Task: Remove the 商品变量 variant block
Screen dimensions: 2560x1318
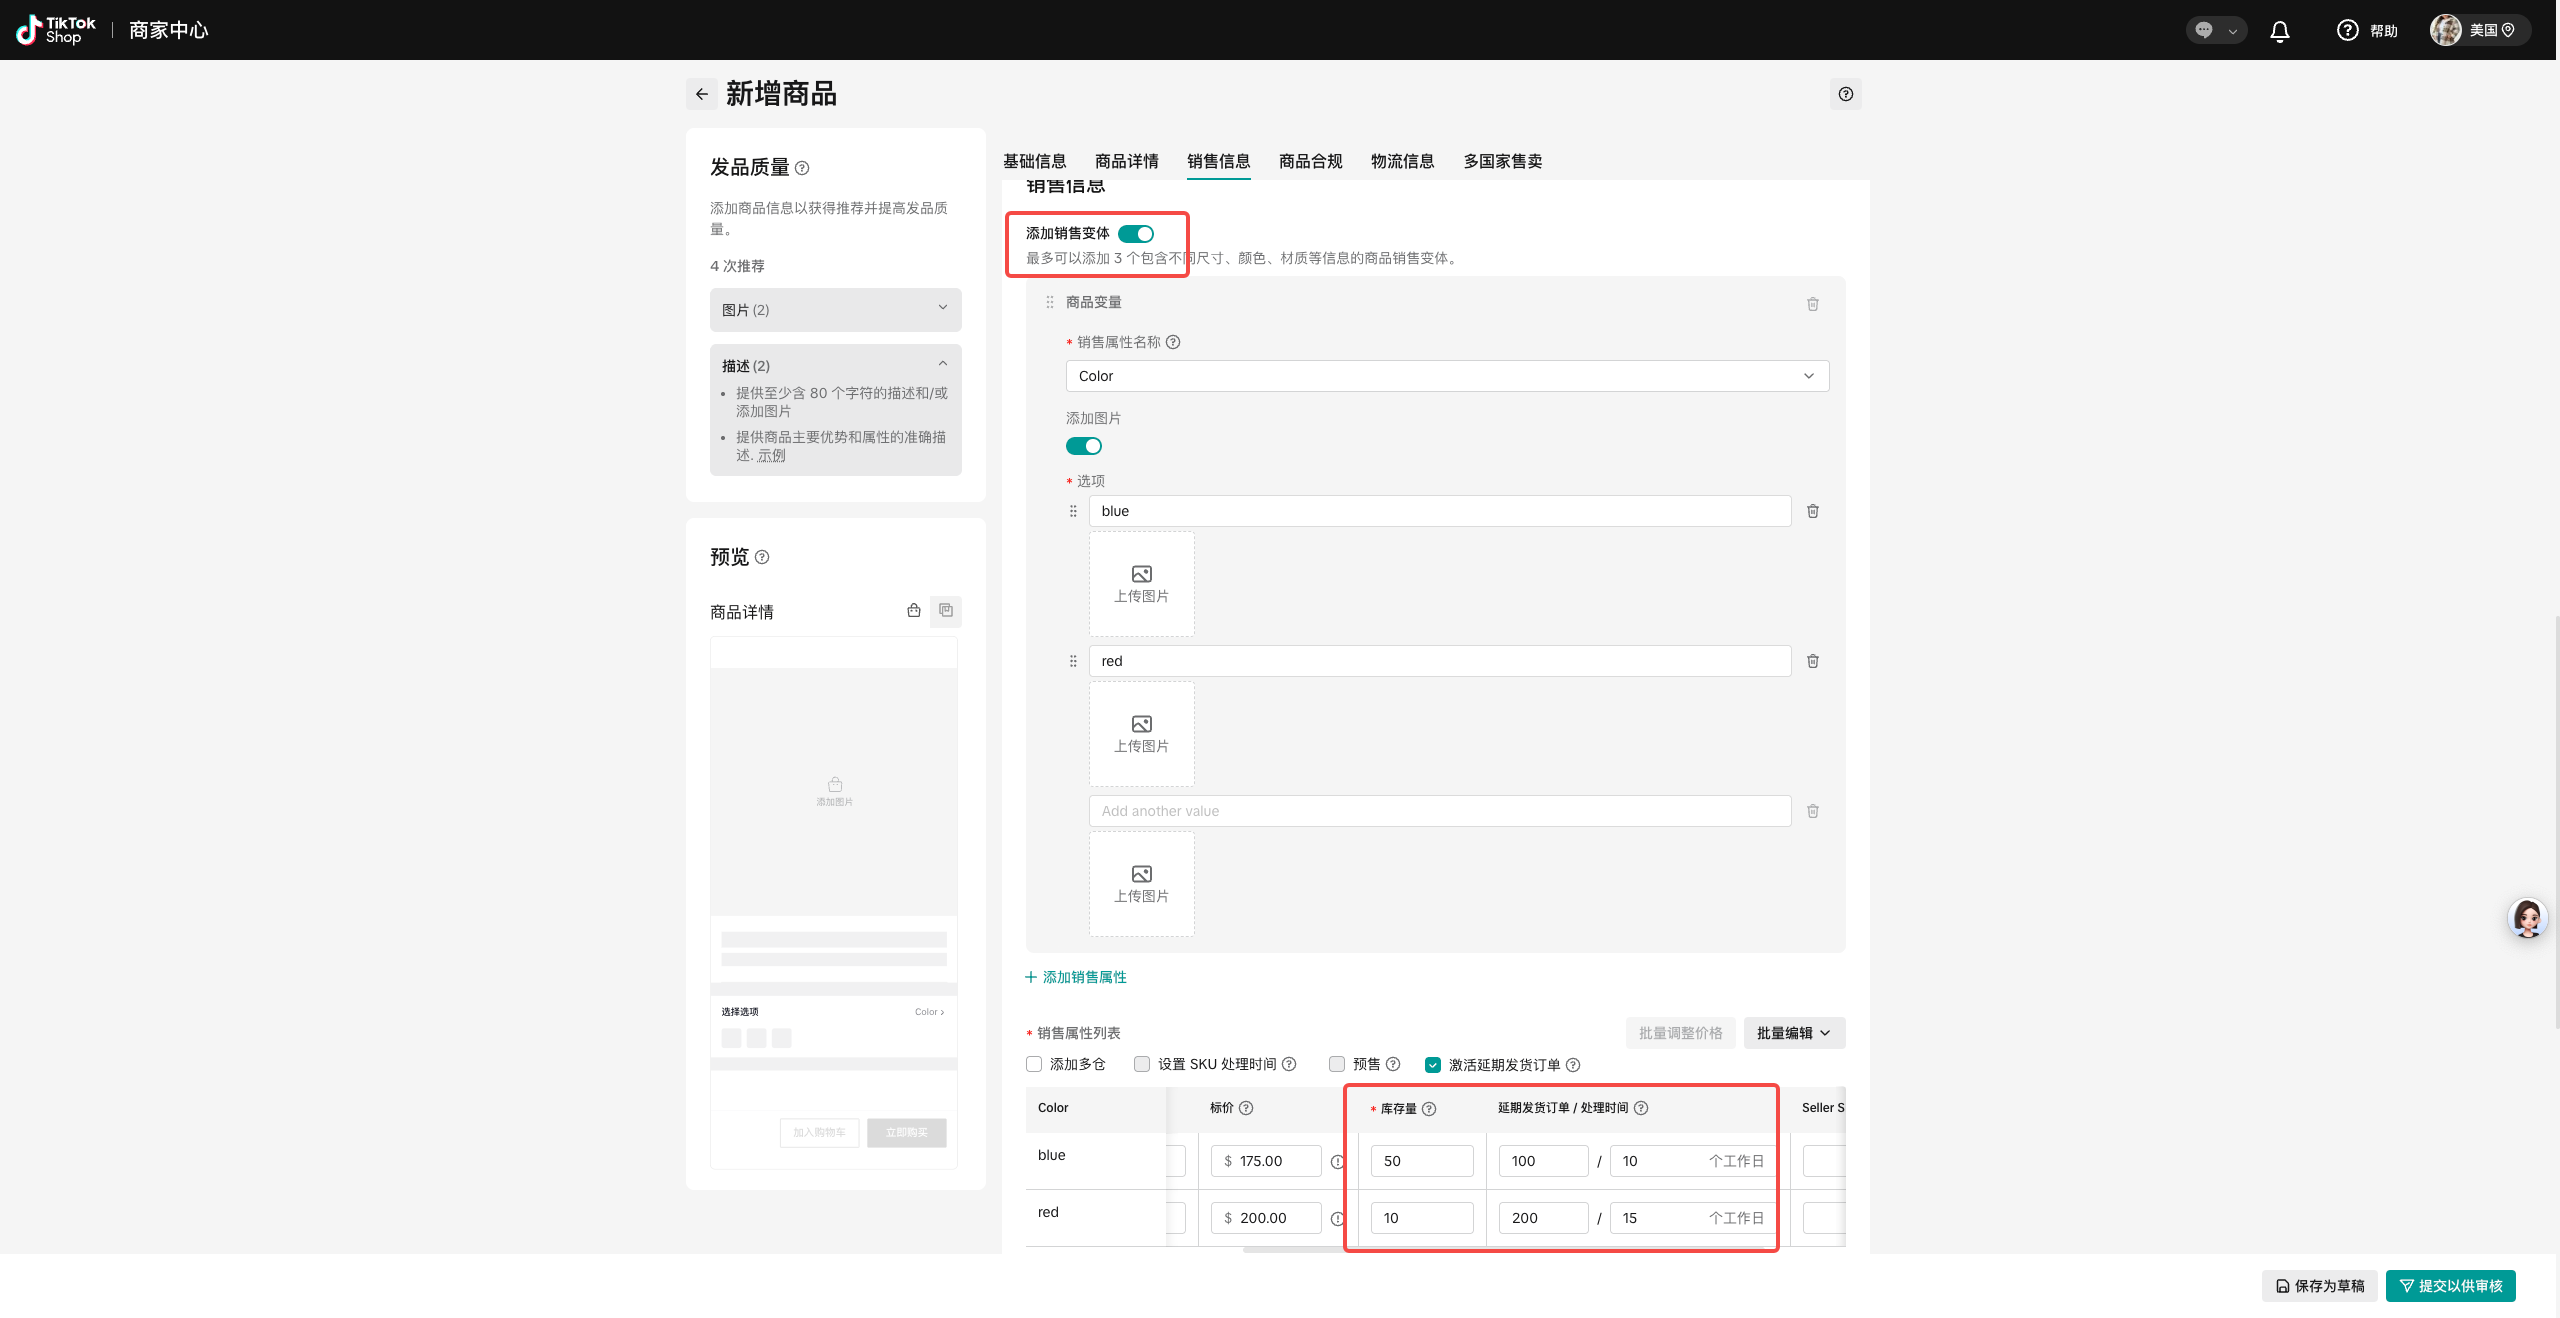Action: click(1812, 304)
